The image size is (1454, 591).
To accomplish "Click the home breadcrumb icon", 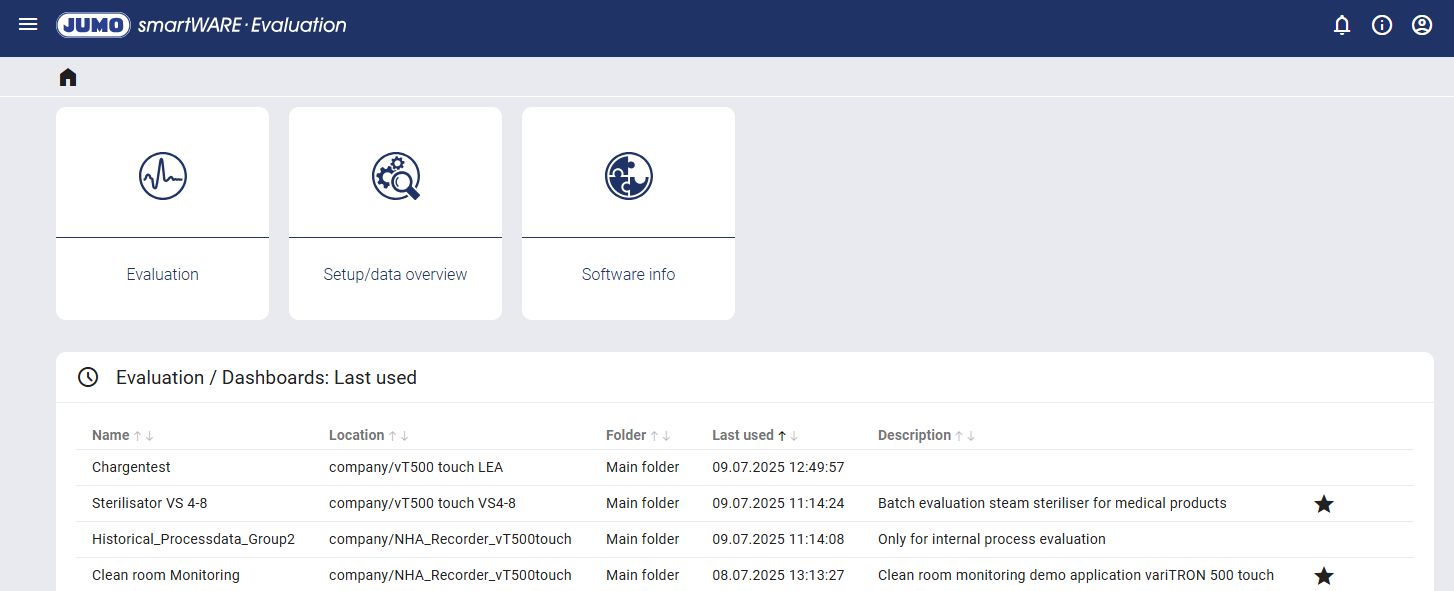I will click(68, 77).
